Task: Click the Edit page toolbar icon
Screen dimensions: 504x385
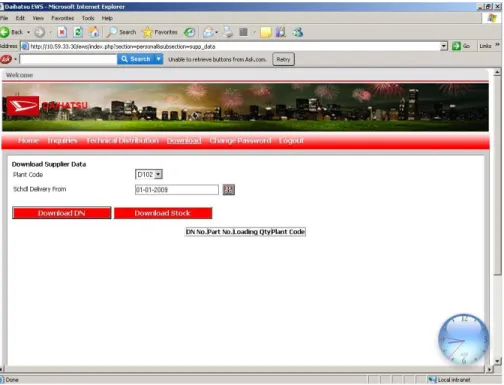Action: coord(244,32)
